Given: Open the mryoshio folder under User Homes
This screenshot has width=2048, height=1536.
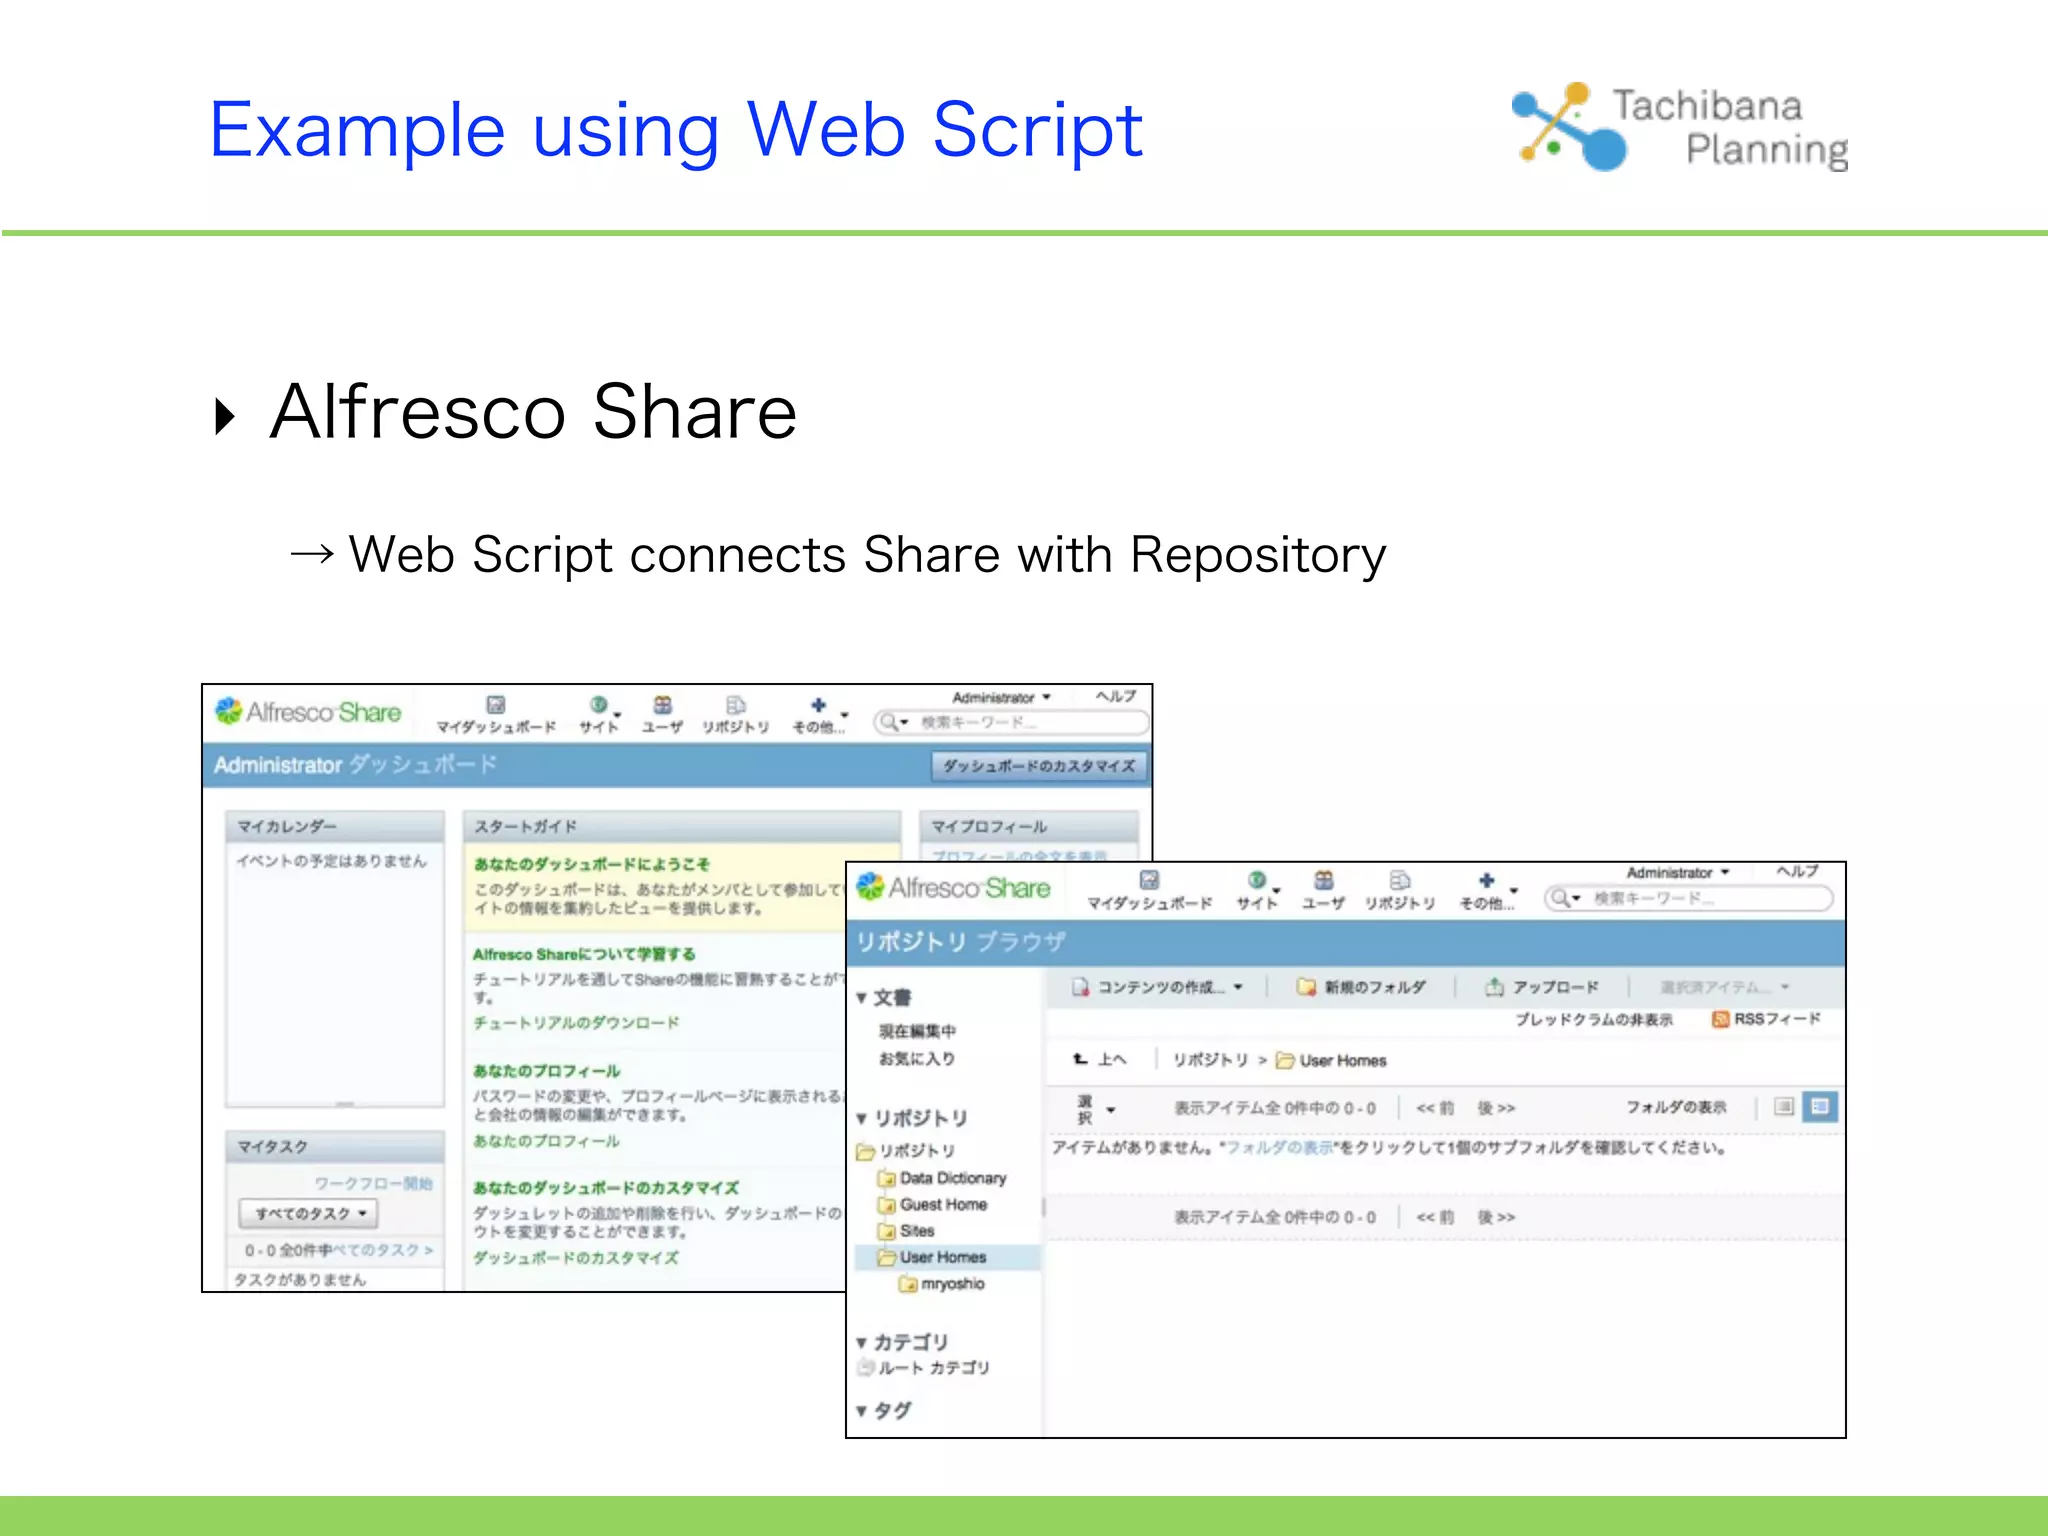Looking at the screenshot, I should point(951,1284).
